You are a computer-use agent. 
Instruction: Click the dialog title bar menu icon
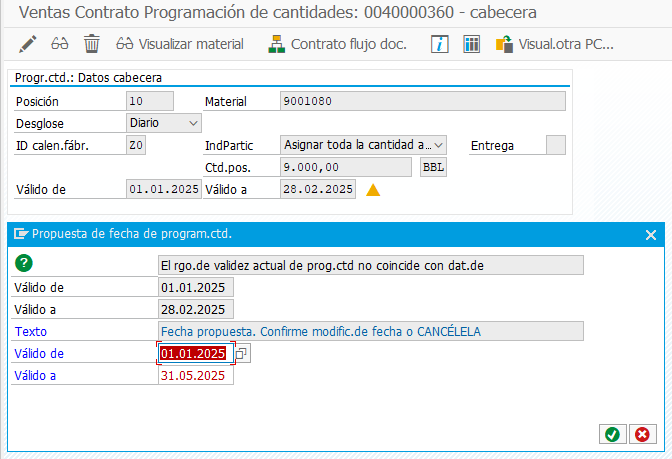21,234
